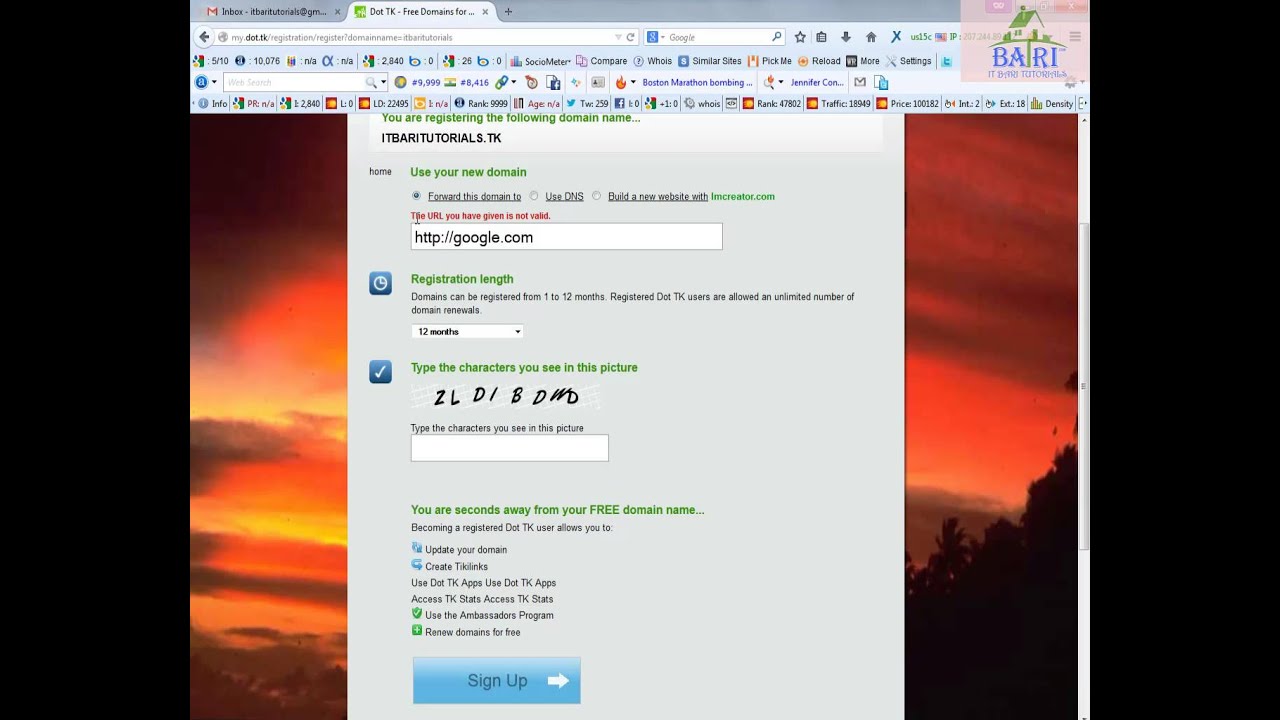The image size is (1280, 720).
Task: Click the captcha characters input field
Action: click(x=509, y=448)
